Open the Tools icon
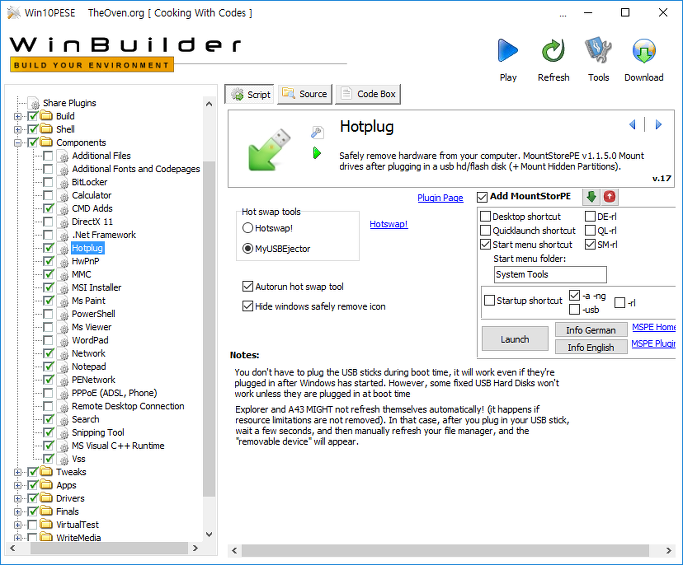This screenshot has width=683, height=565. pyautogui.click(x=598, y=51)
